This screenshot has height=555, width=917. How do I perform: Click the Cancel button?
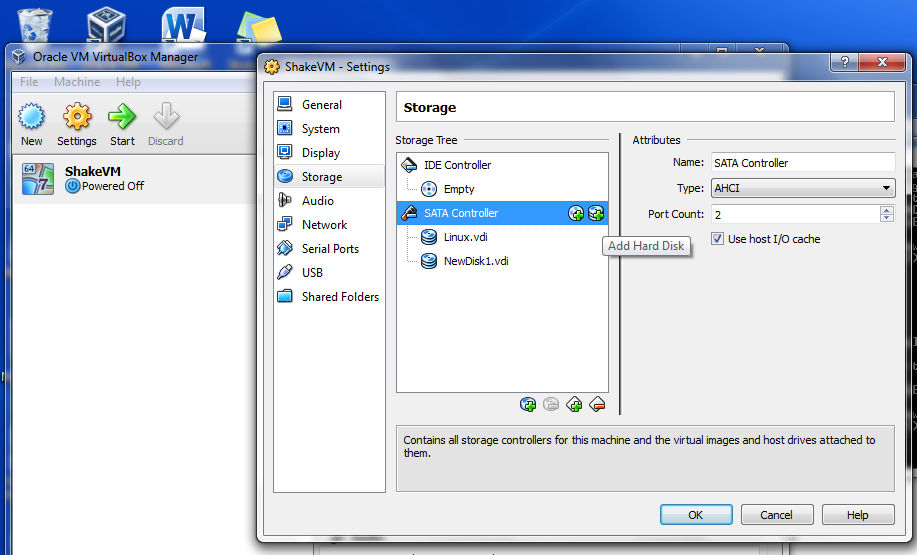coord(777,515)
